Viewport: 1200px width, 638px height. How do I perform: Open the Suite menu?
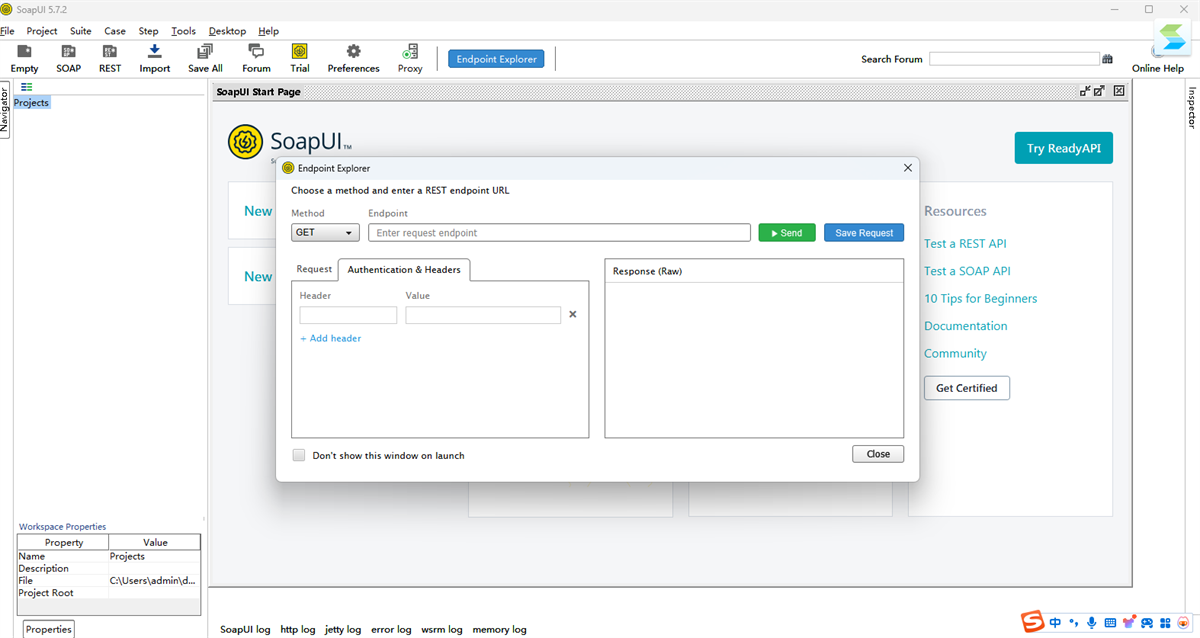tap(81, 31)
